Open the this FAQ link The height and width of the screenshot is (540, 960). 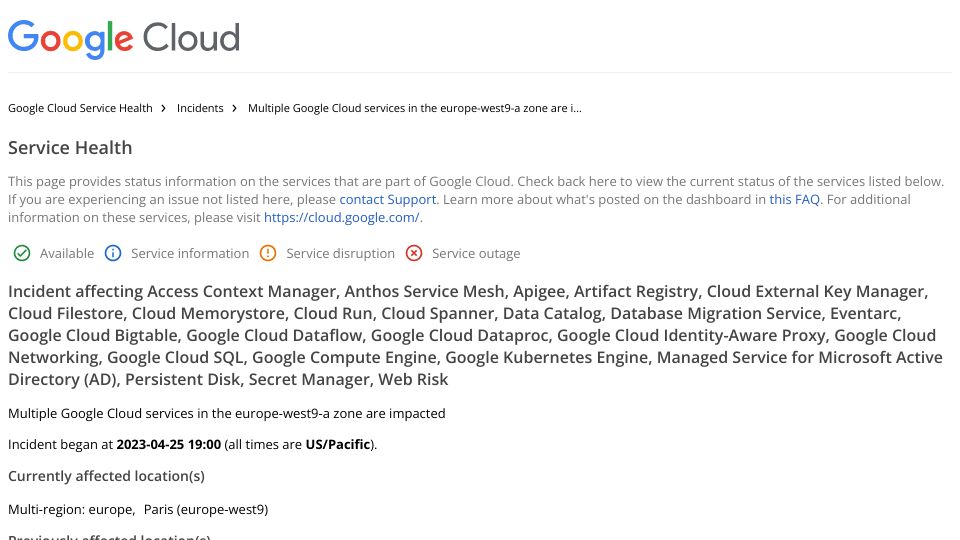coord(794,200)
